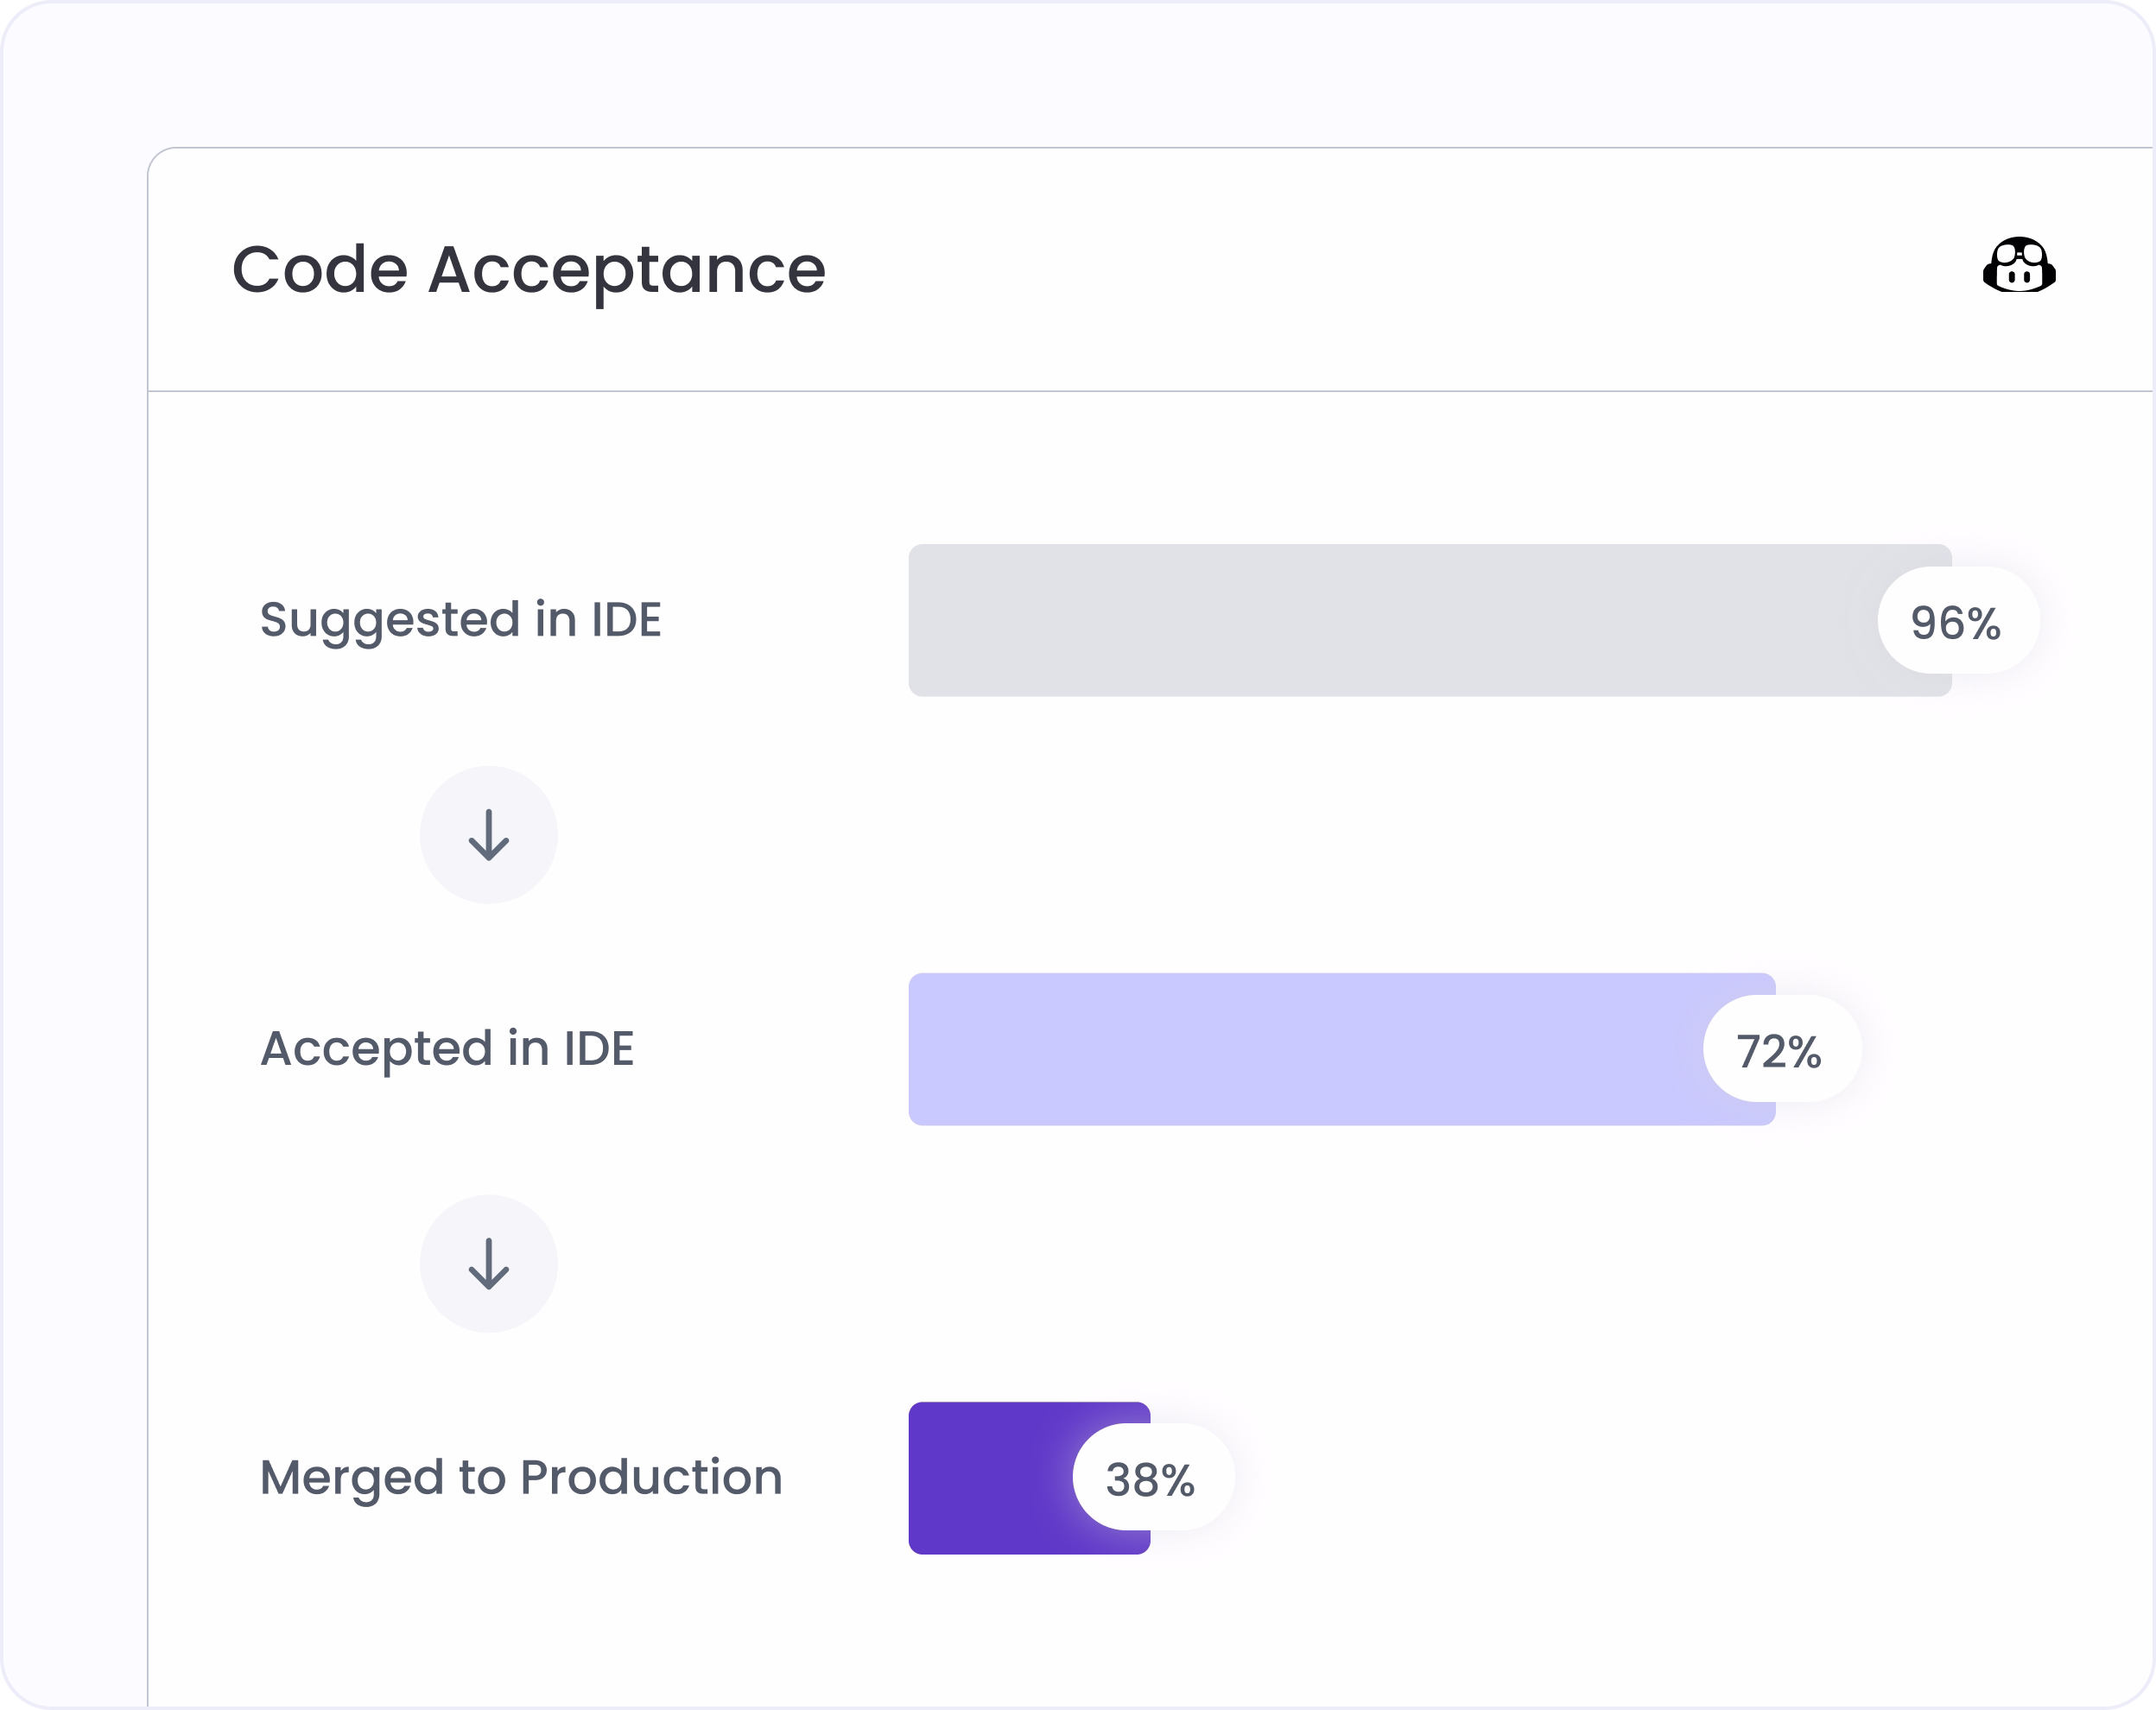2156x1710 pixels.
Task: Click the down arrow below Suggested in IDE
Action: (x=489, y=835)
